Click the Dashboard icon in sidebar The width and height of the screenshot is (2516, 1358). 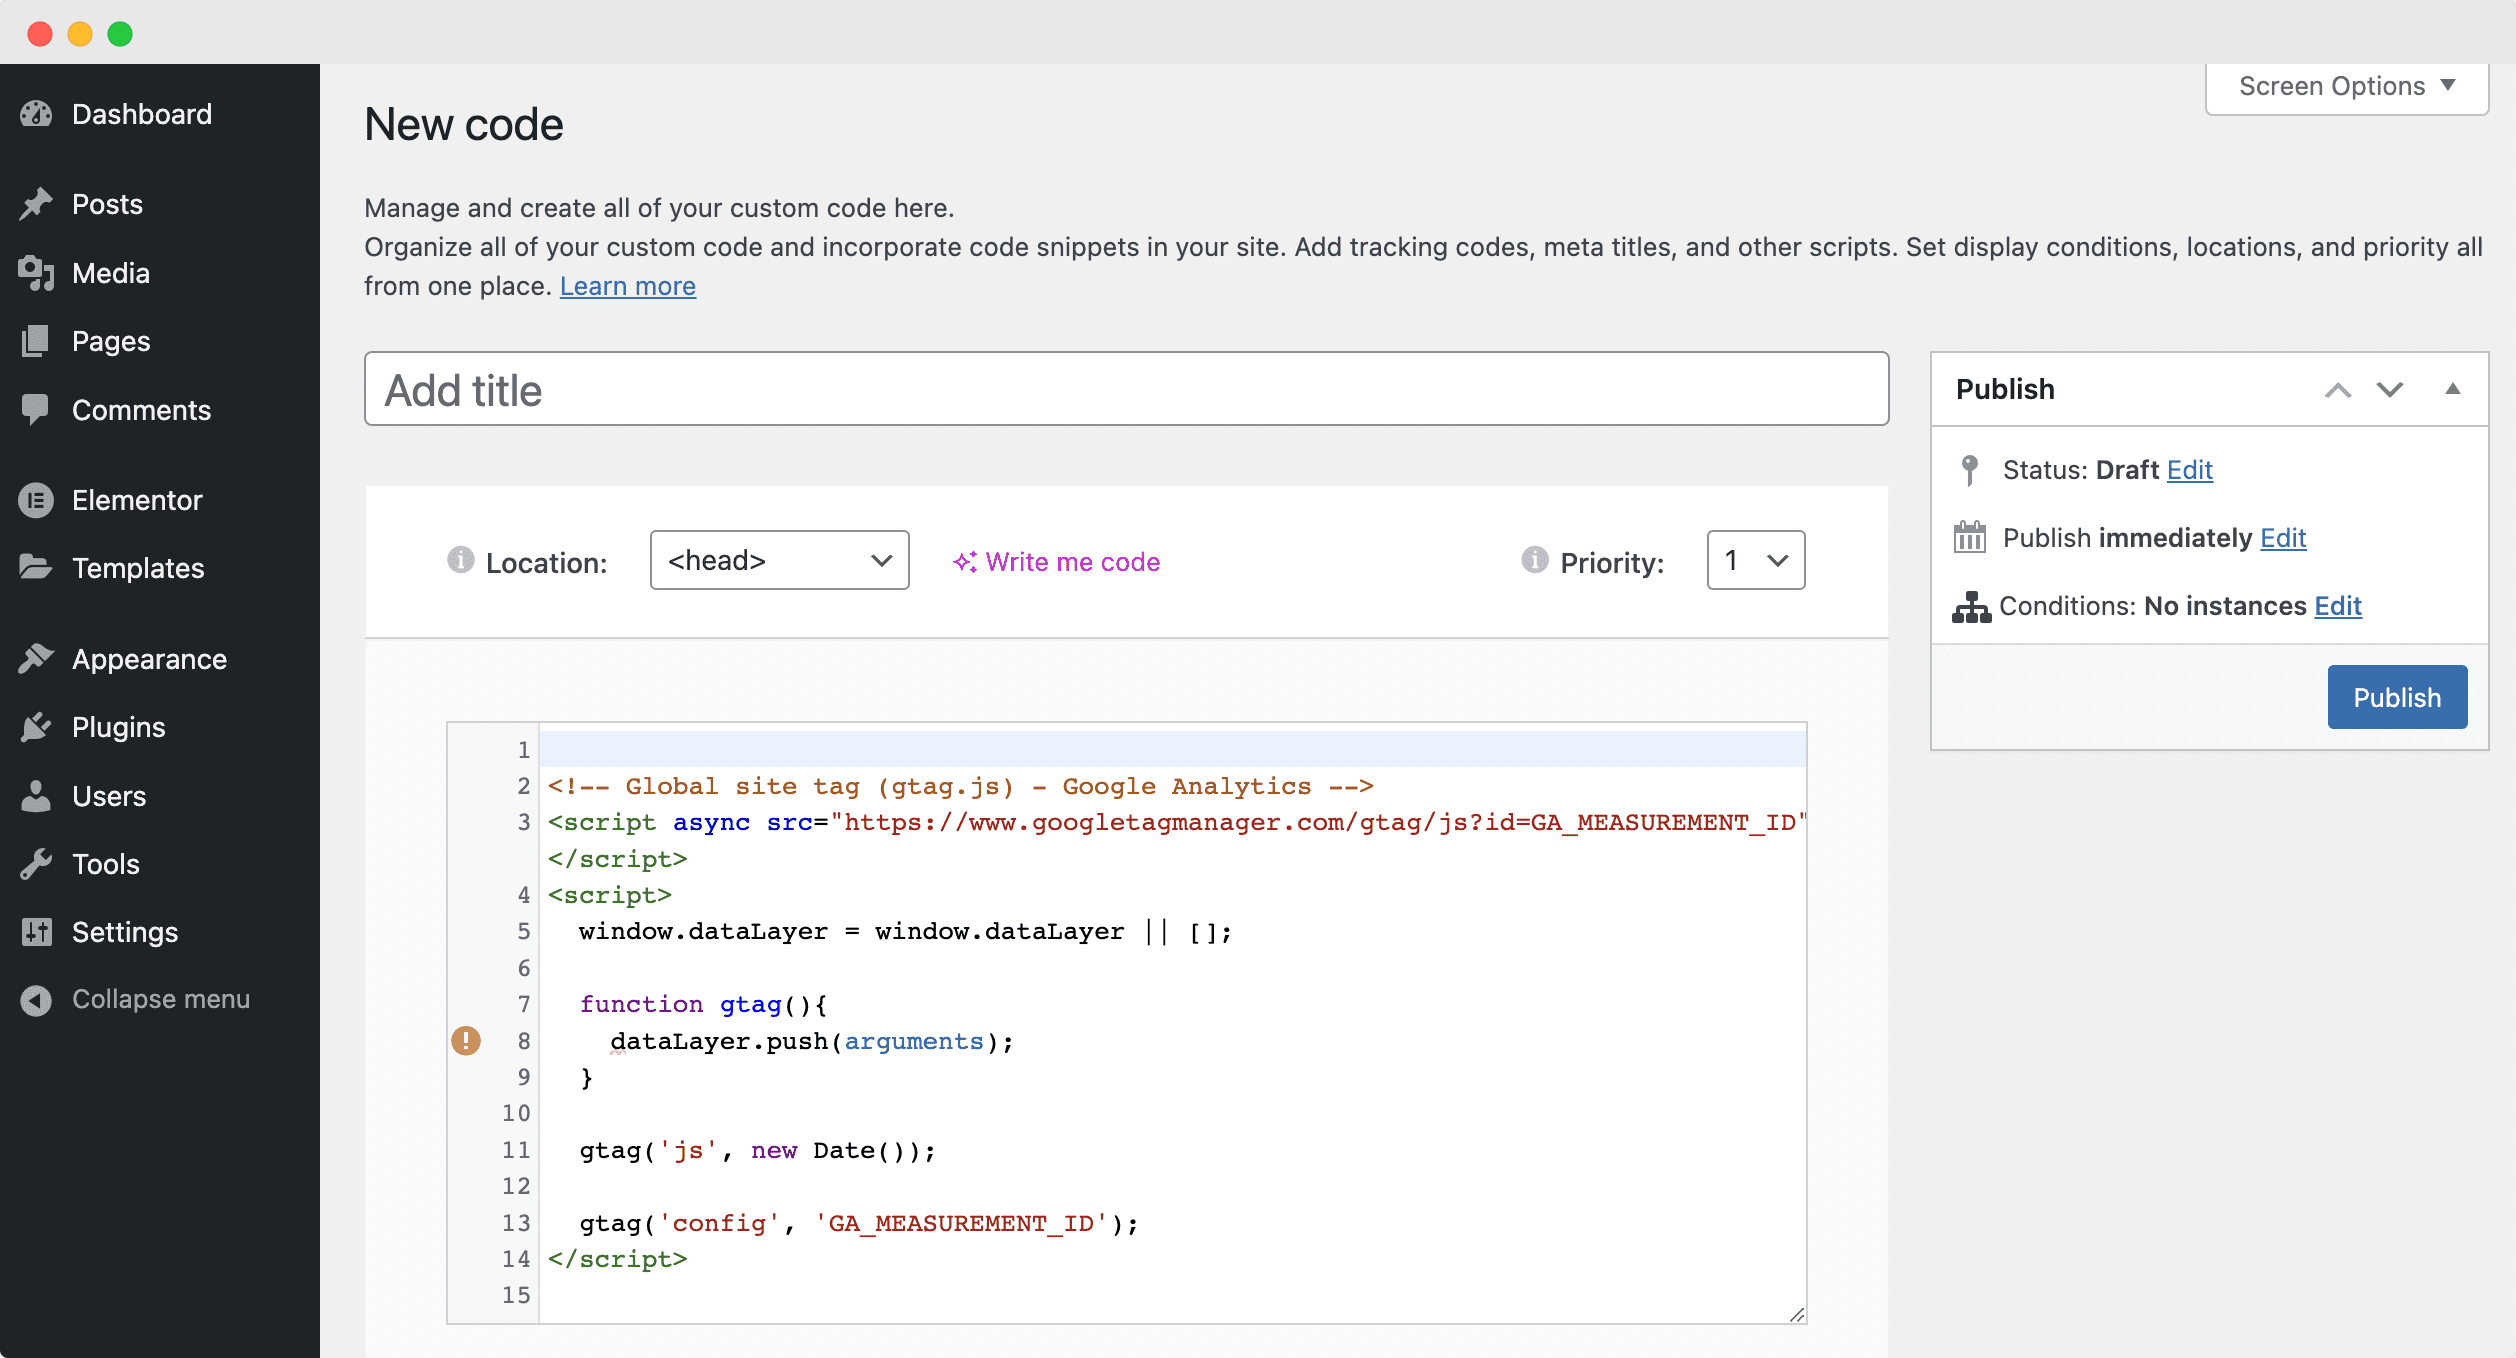click(35, 112)
